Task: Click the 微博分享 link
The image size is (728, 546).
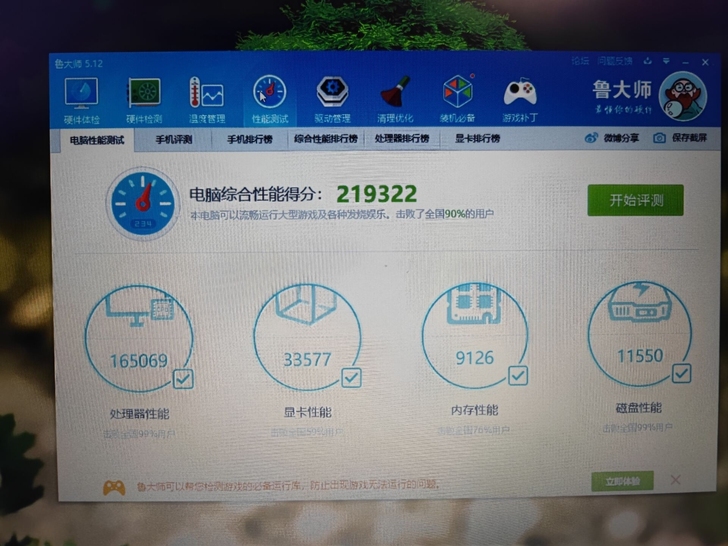Action: [621, 138]
